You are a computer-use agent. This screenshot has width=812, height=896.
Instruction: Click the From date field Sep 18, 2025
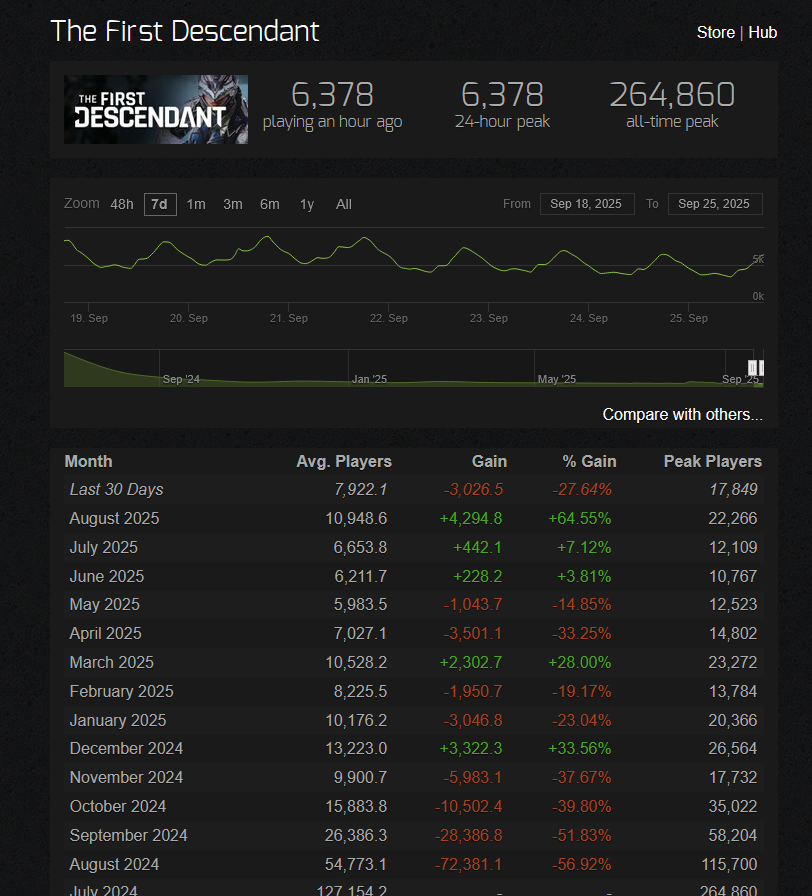[x=587, y=204]
